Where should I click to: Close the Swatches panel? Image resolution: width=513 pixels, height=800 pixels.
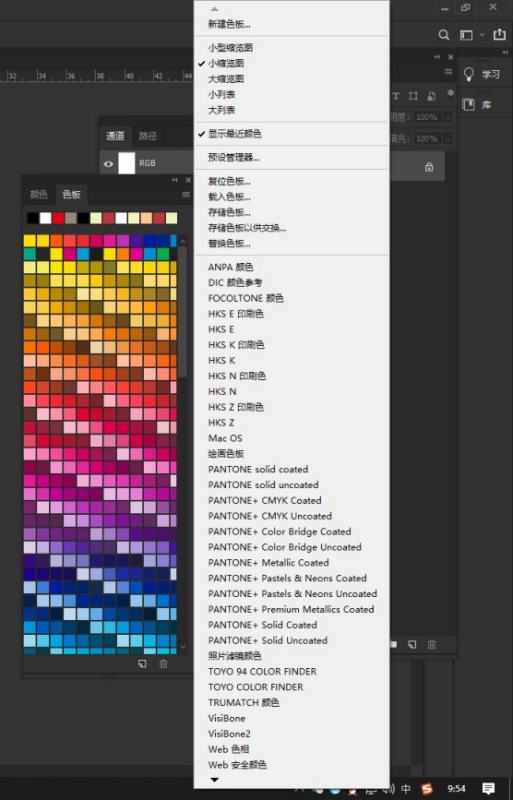(188, 180)
